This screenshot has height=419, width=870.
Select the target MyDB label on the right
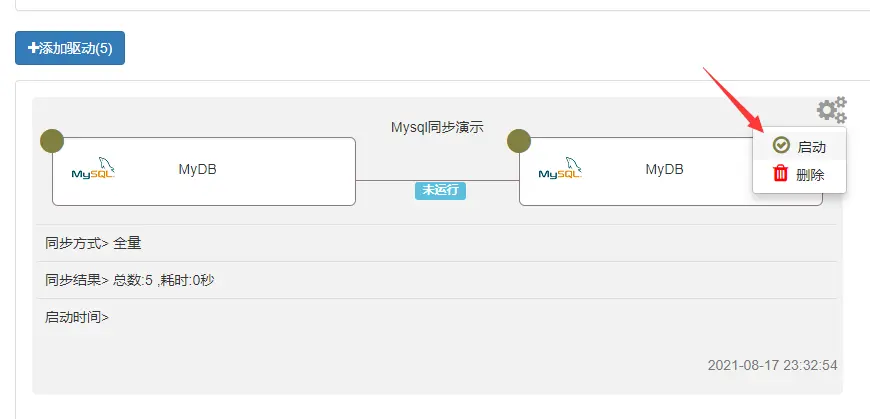(x=664, y=169)
